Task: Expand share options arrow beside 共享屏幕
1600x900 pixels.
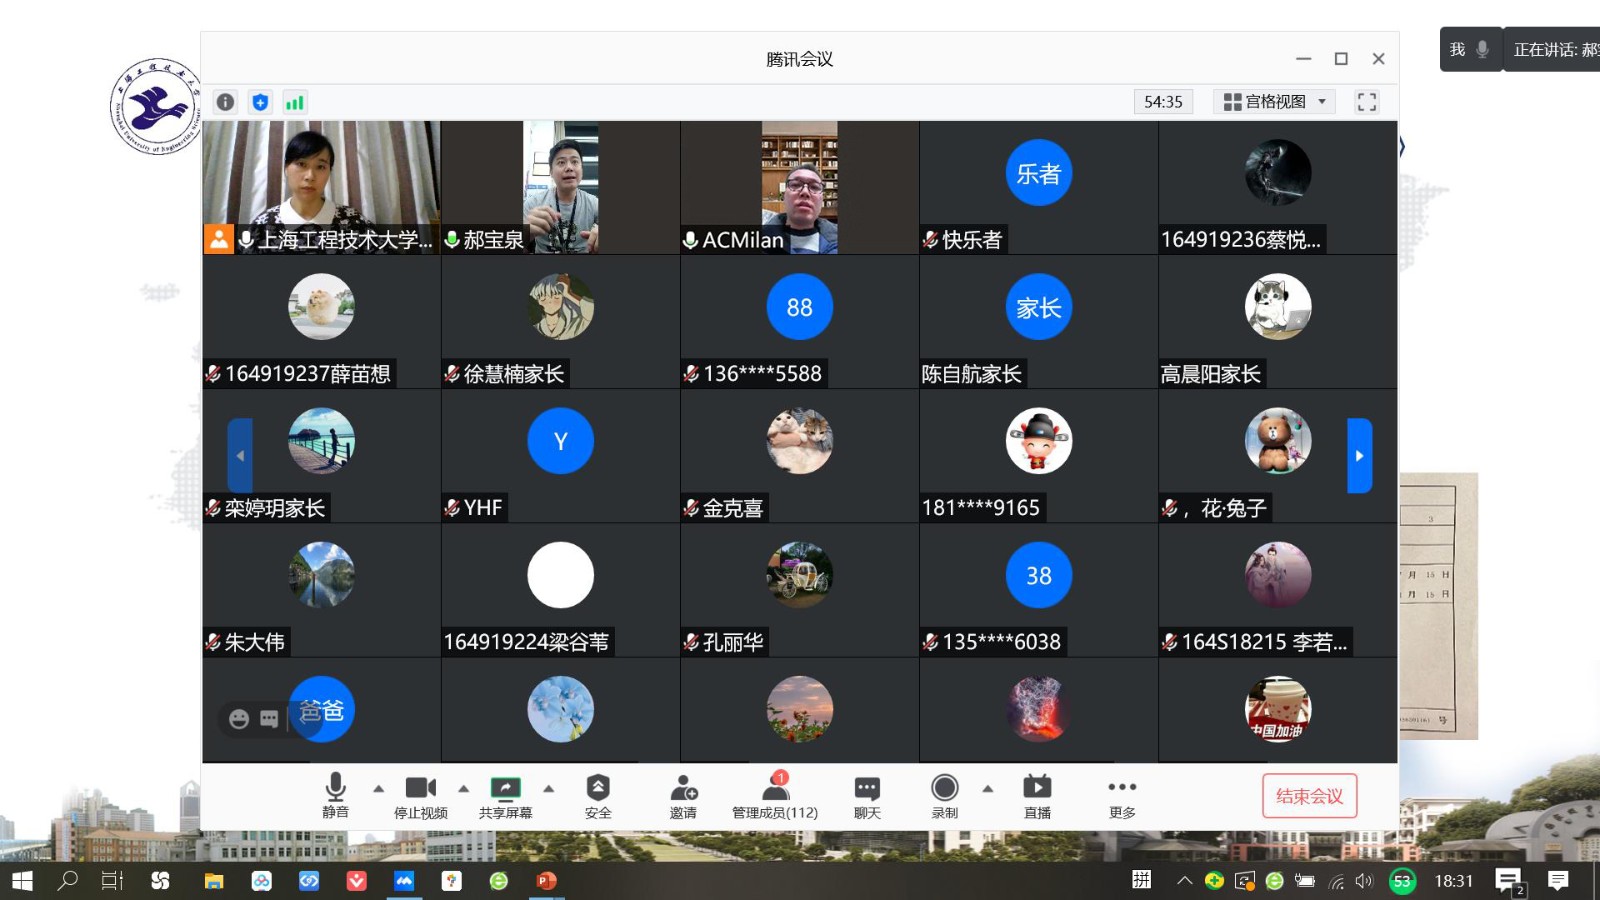Action: tap(548, 789)
